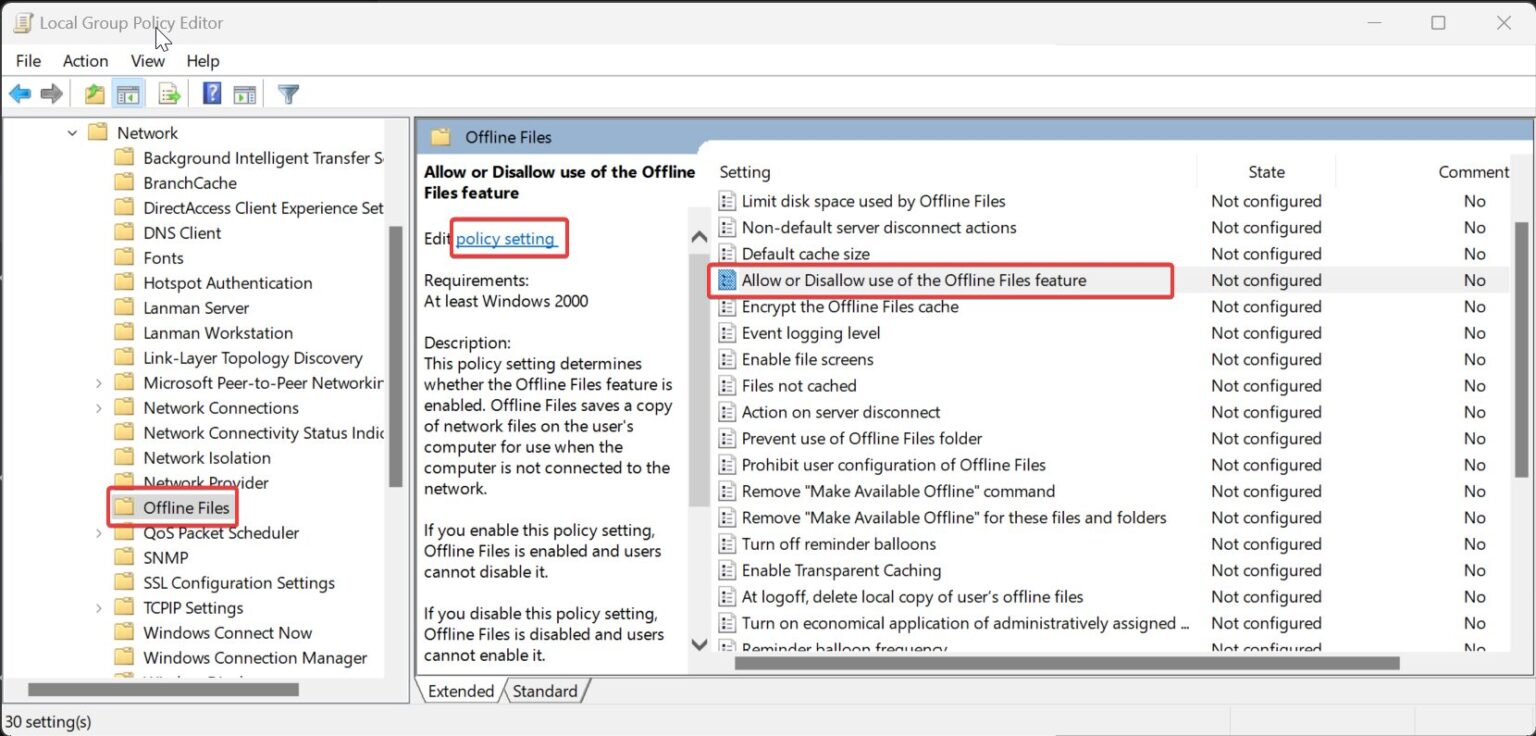Image resolution: width=1536 pixels, height=736 pixels.
Task: Select the 'Turn off reminder balloons' setting
Action: (x=837, y=543)
